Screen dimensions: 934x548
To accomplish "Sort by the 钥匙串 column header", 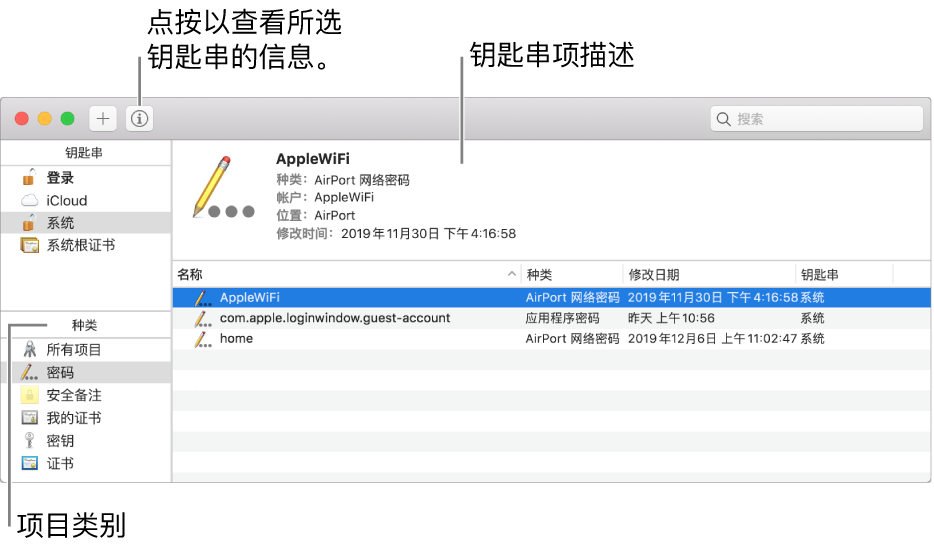I will pyautogui.click(x=844, y=274).
